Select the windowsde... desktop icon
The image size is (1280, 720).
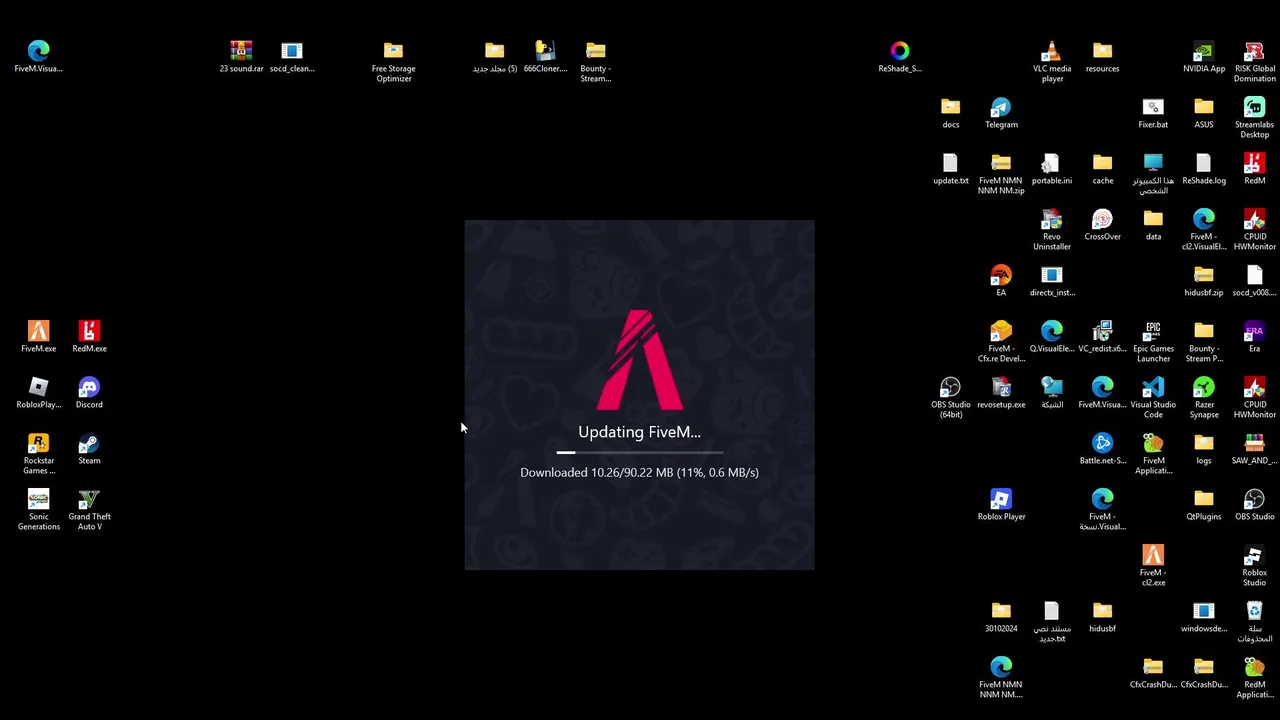click(x=1204, y=617)
